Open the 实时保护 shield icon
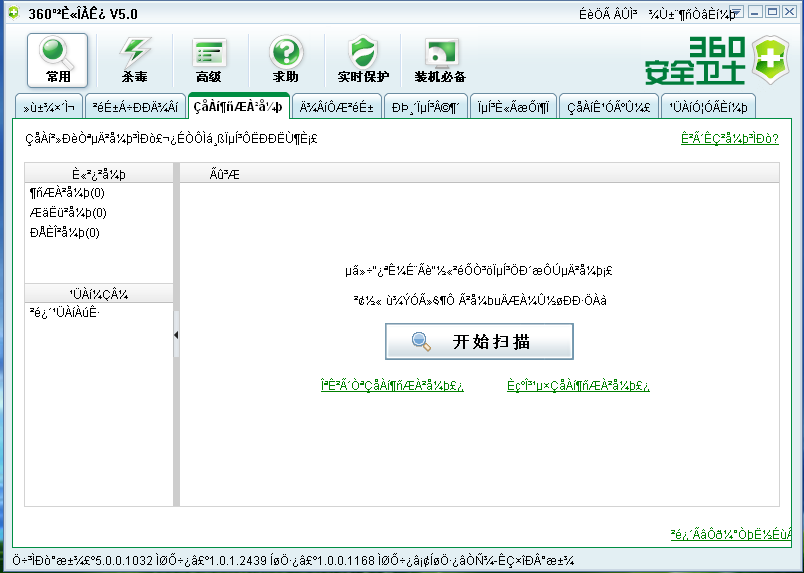 [x=363, y=61]
